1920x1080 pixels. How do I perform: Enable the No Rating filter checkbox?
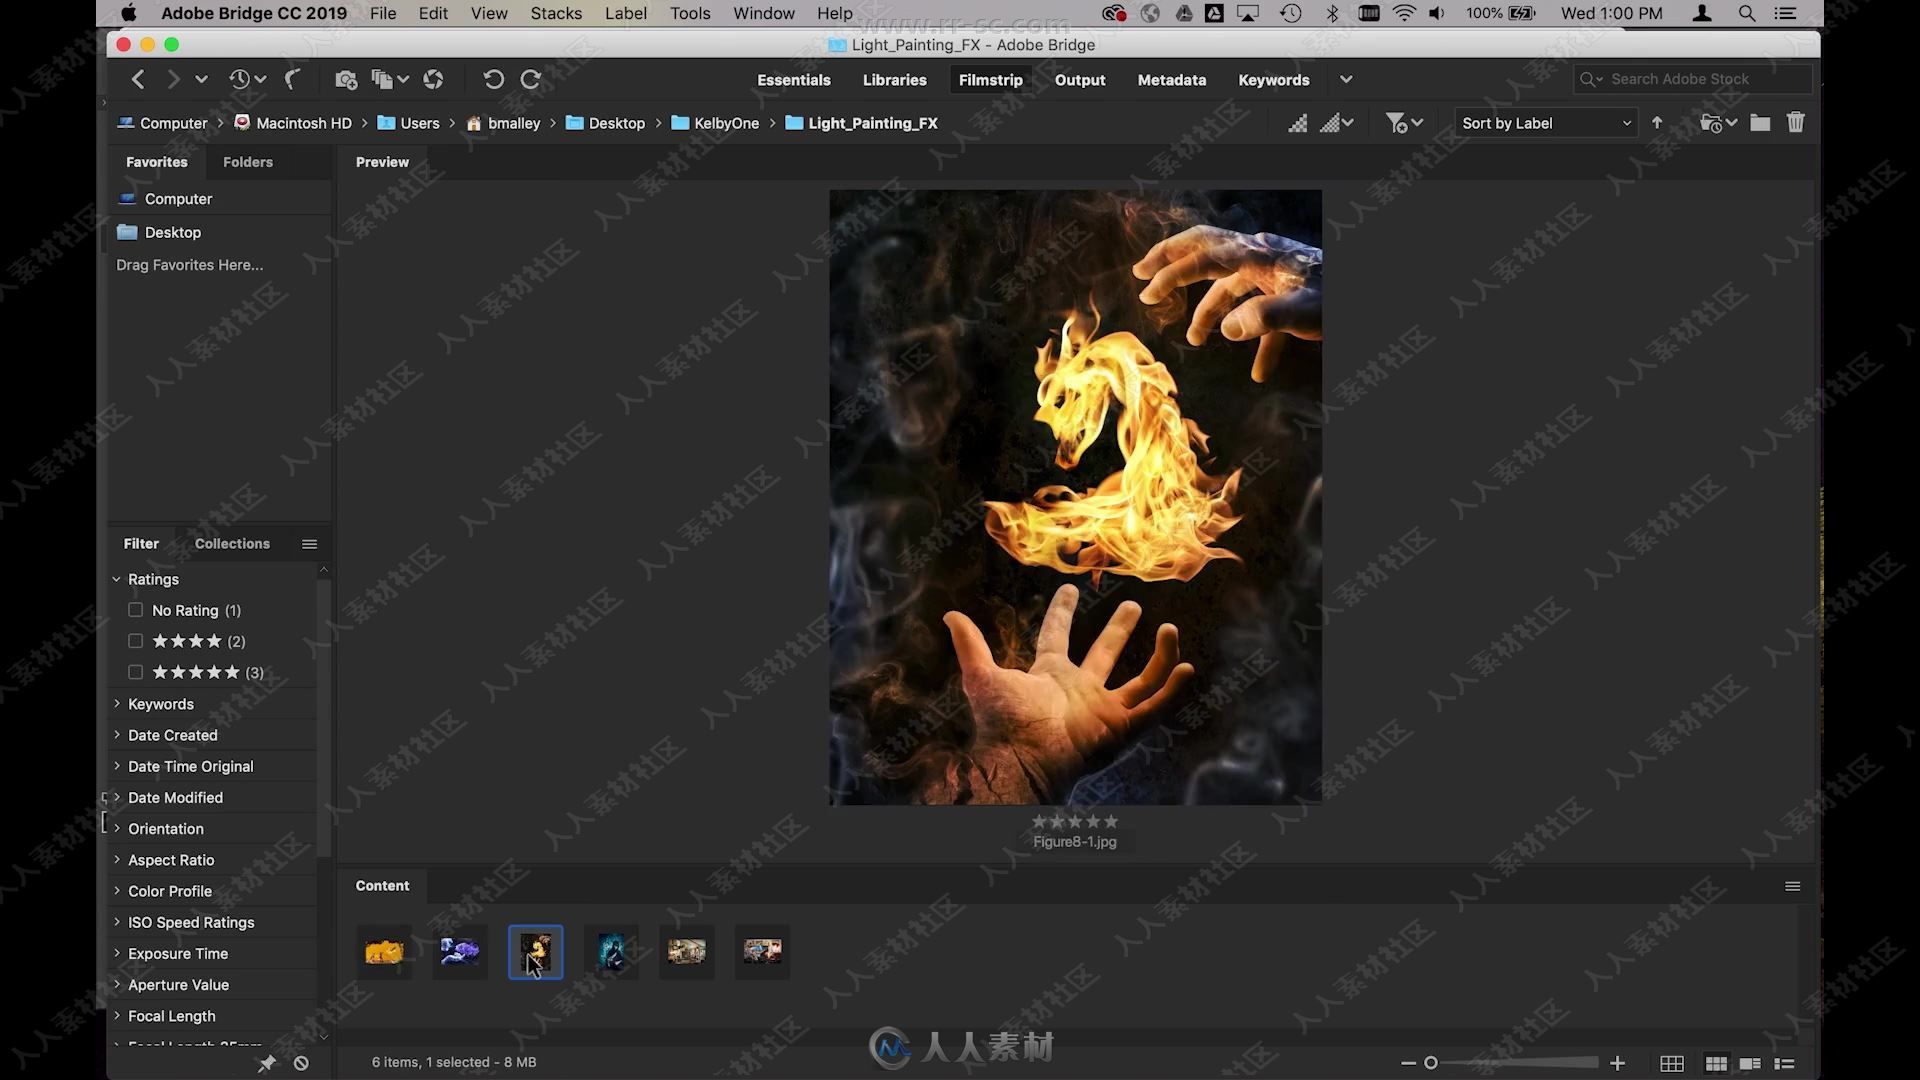click(135, 608)
